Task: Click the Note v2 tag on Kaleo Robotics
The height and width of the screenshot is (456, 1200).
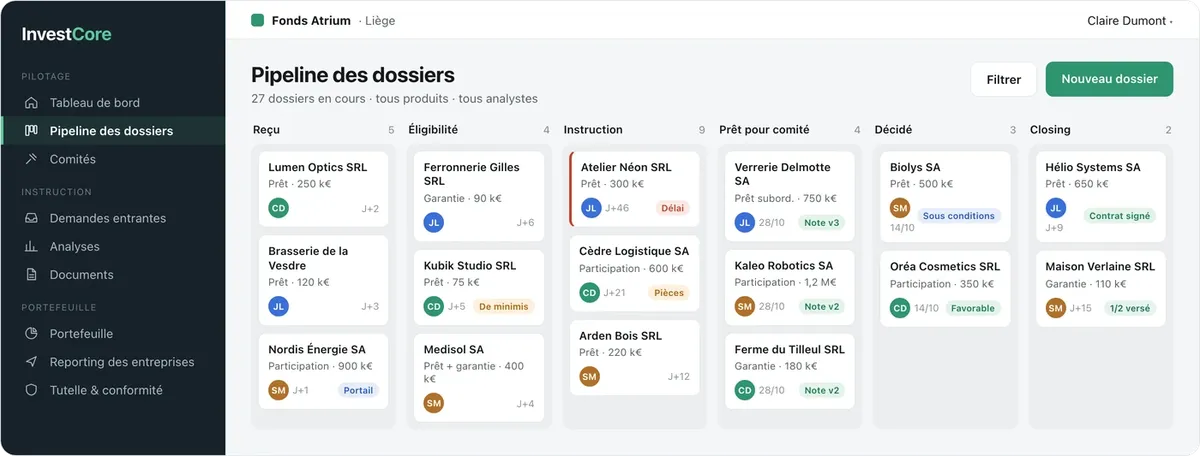Action: pyautogui.click(x=821, y=306)
